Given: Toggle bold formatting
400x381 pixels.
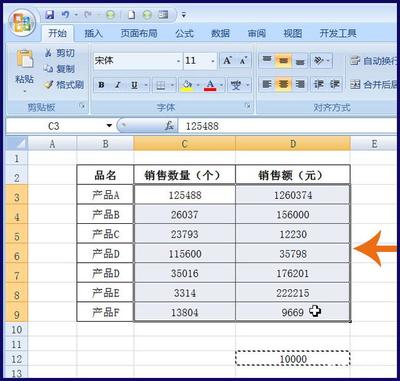Looking at the screenshot, I should (101, 85).
